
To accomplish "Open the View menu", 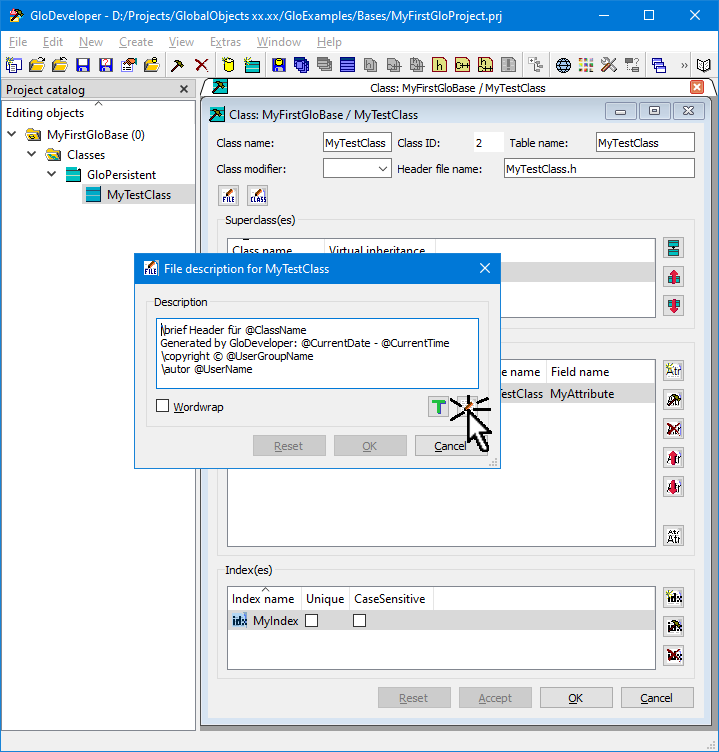I will (181, 42).
